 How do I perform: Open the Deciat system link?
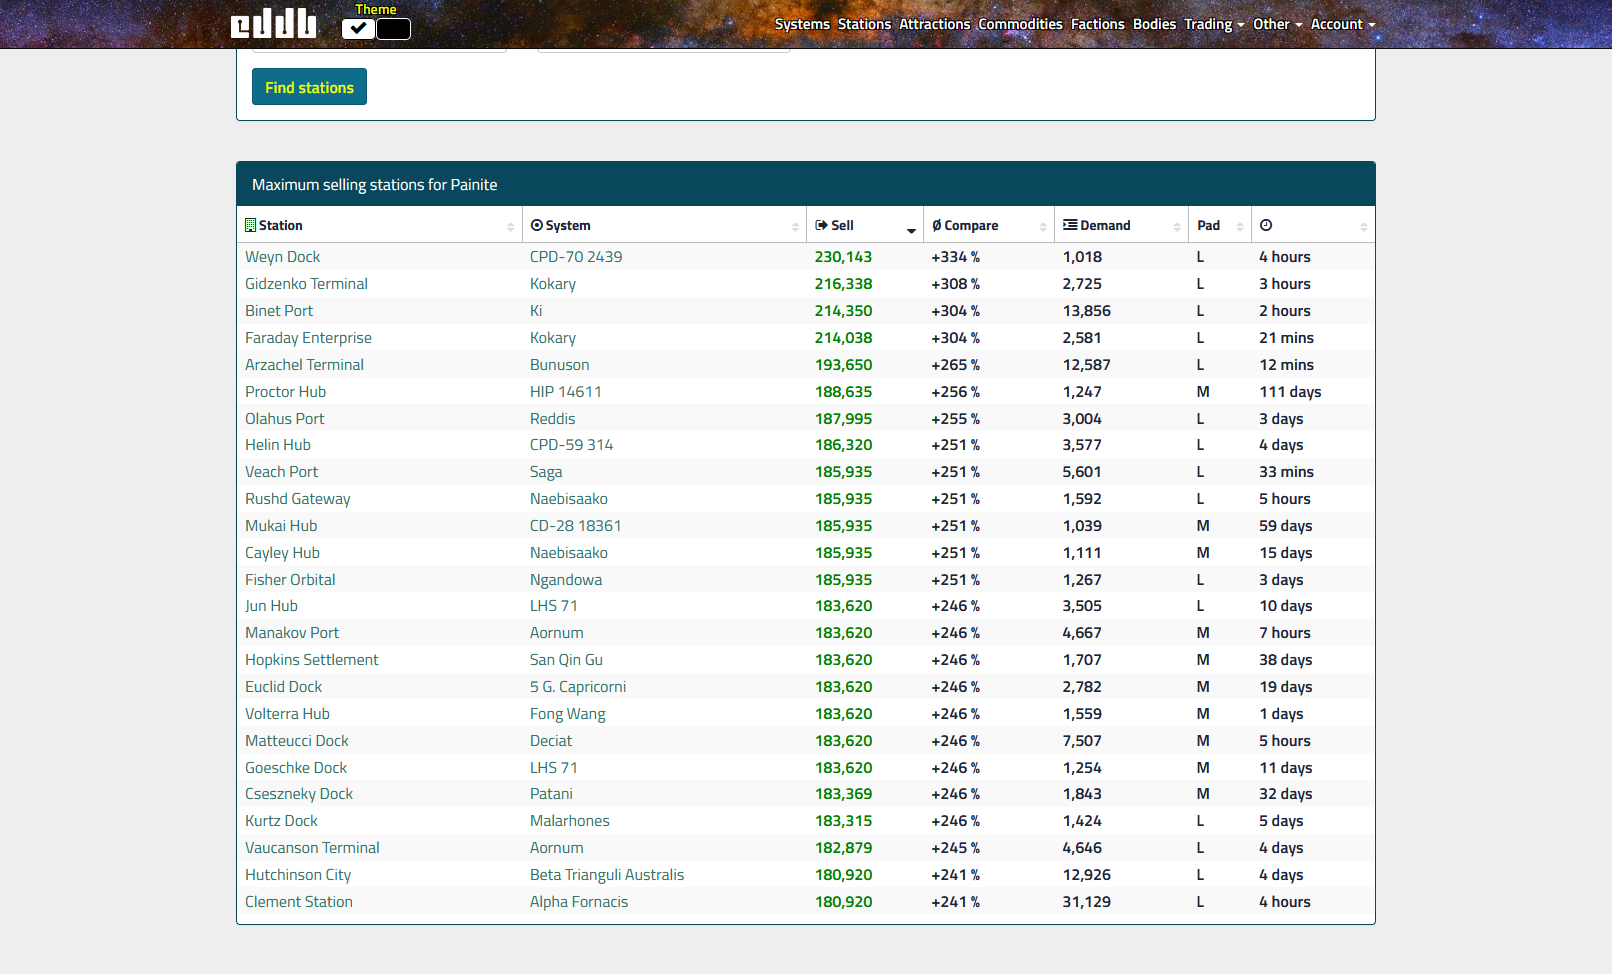[551, 741]
